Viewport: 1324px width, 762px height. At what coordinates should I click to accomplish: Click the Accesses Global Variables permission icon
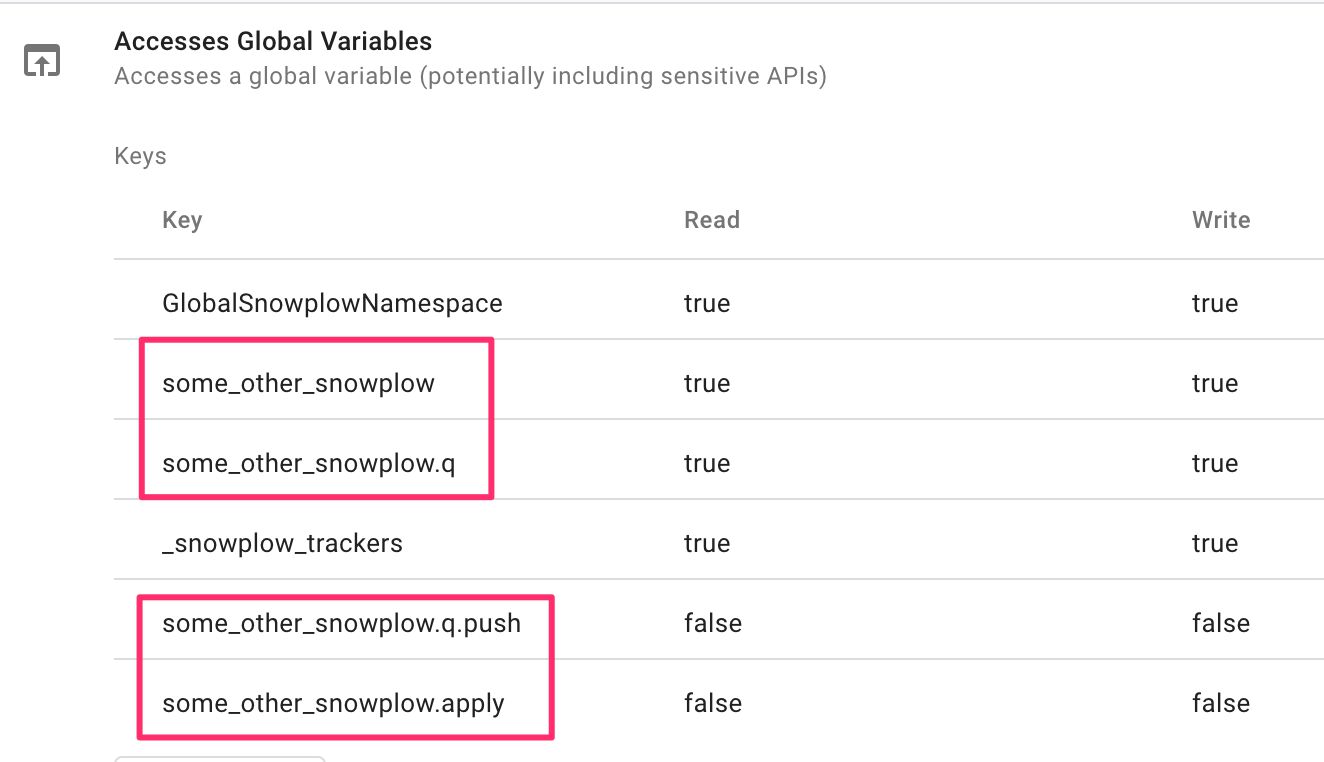[42, 61]
